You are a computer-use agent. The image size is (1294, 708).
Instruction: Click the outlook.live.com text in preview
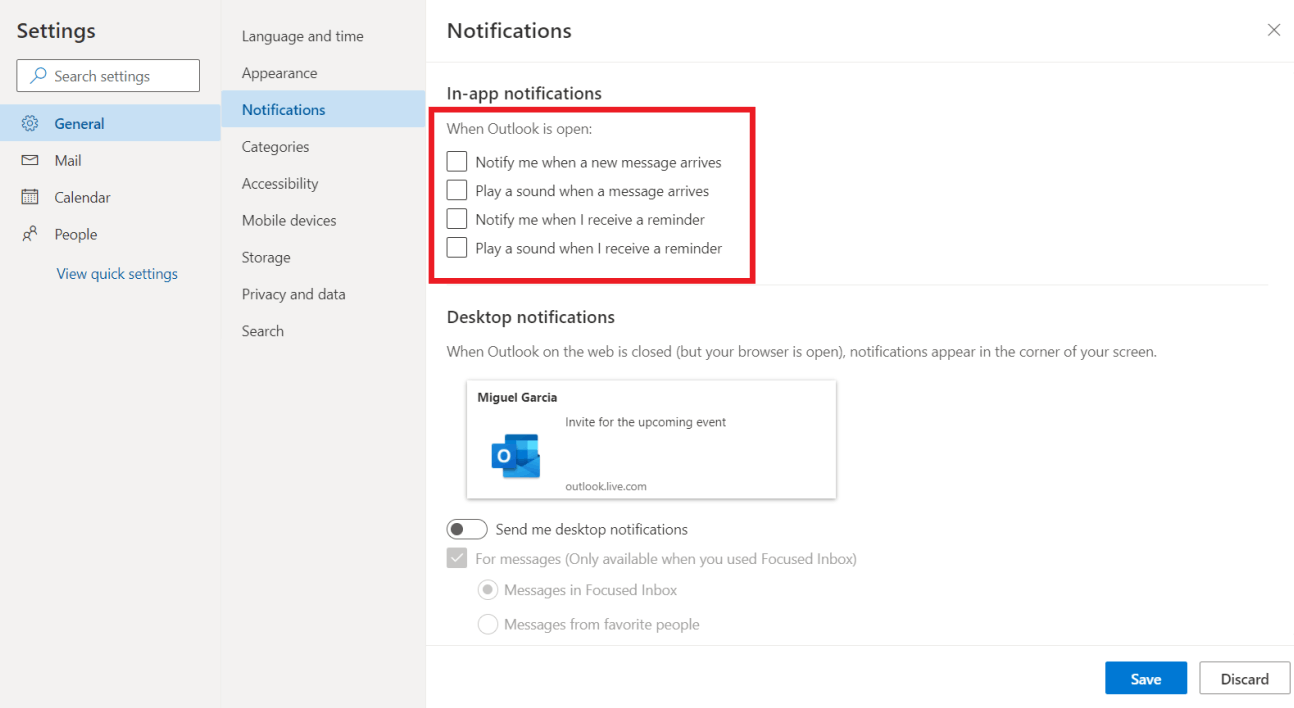[x=606, y=486]
